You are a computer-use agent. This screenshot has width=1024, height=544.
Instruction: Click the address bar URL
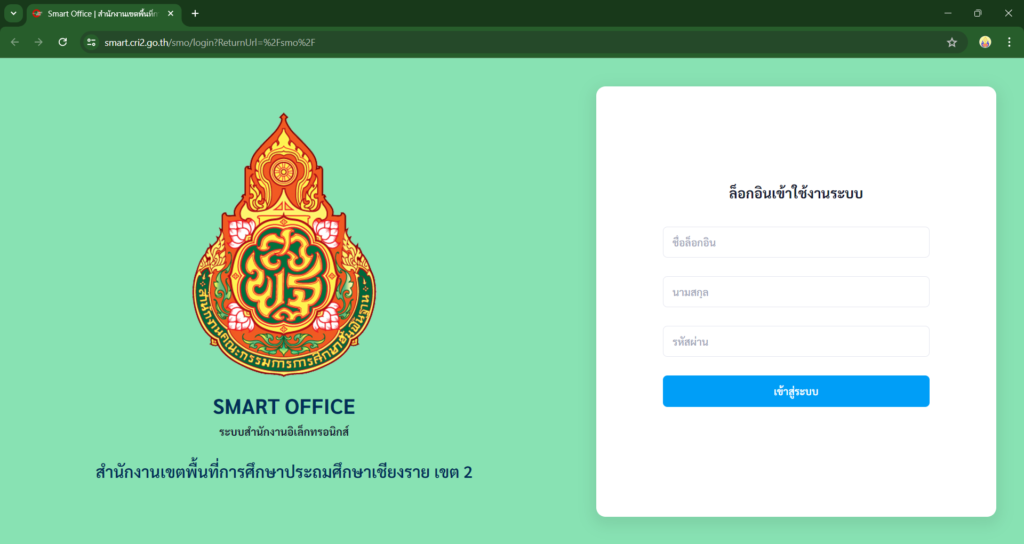tap(210, 42)
